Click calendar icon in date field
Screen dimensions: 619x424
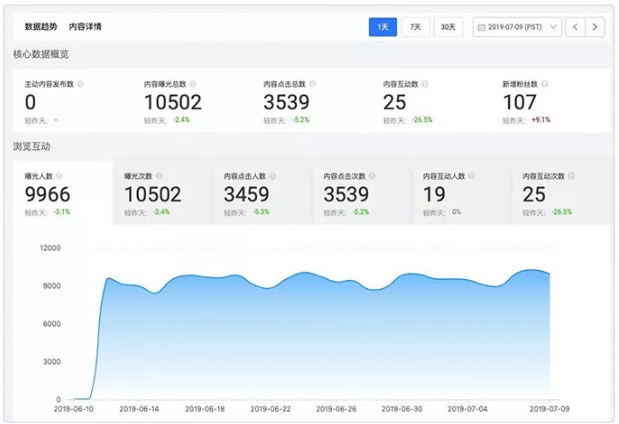pos(482,27)
